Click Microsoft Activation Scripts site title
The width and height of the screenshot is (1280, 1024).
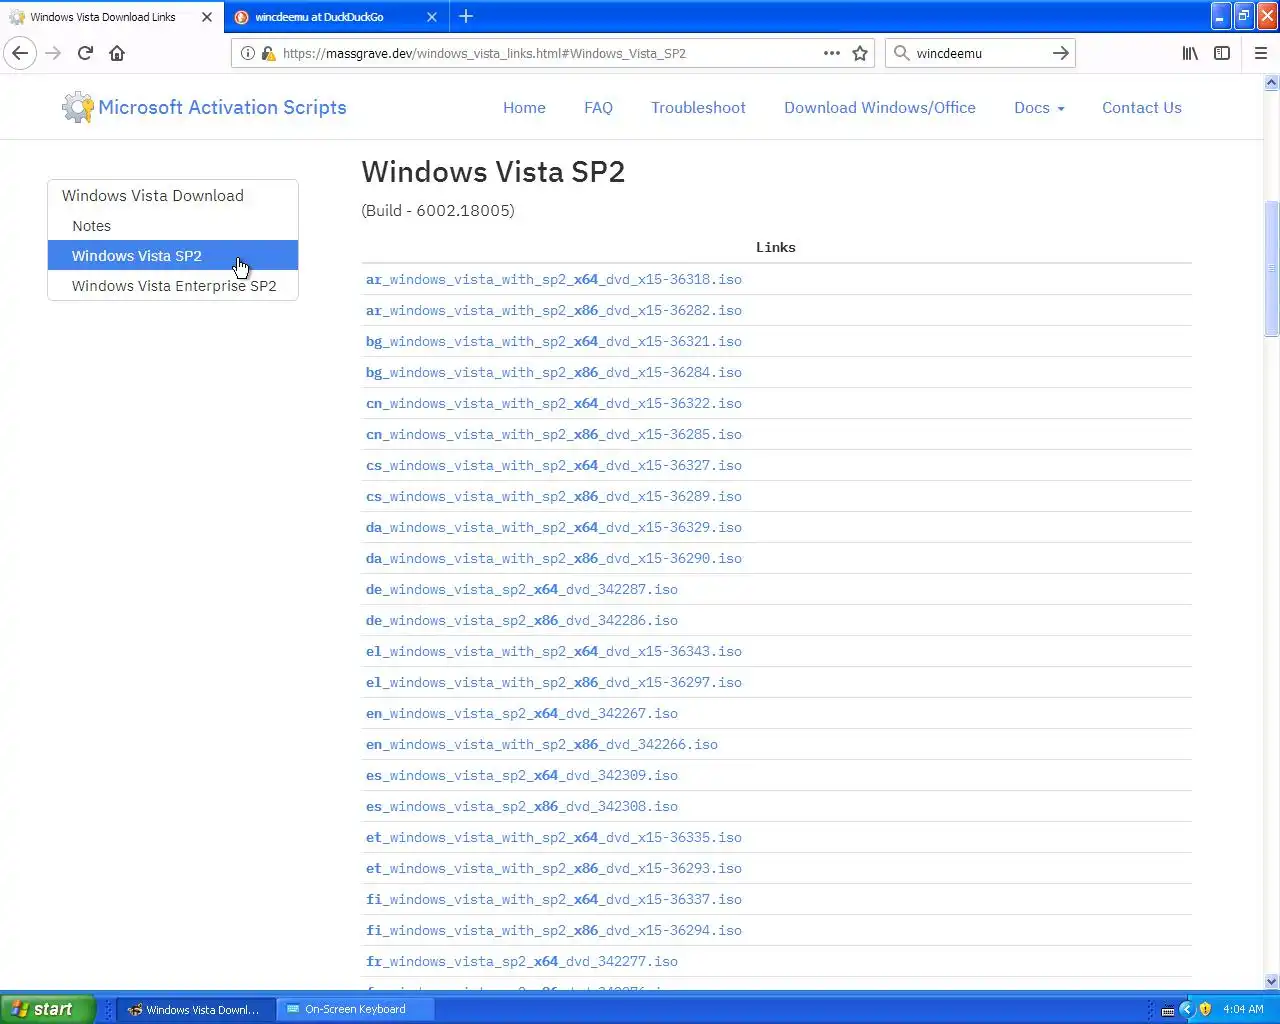(x=222, y=107)
